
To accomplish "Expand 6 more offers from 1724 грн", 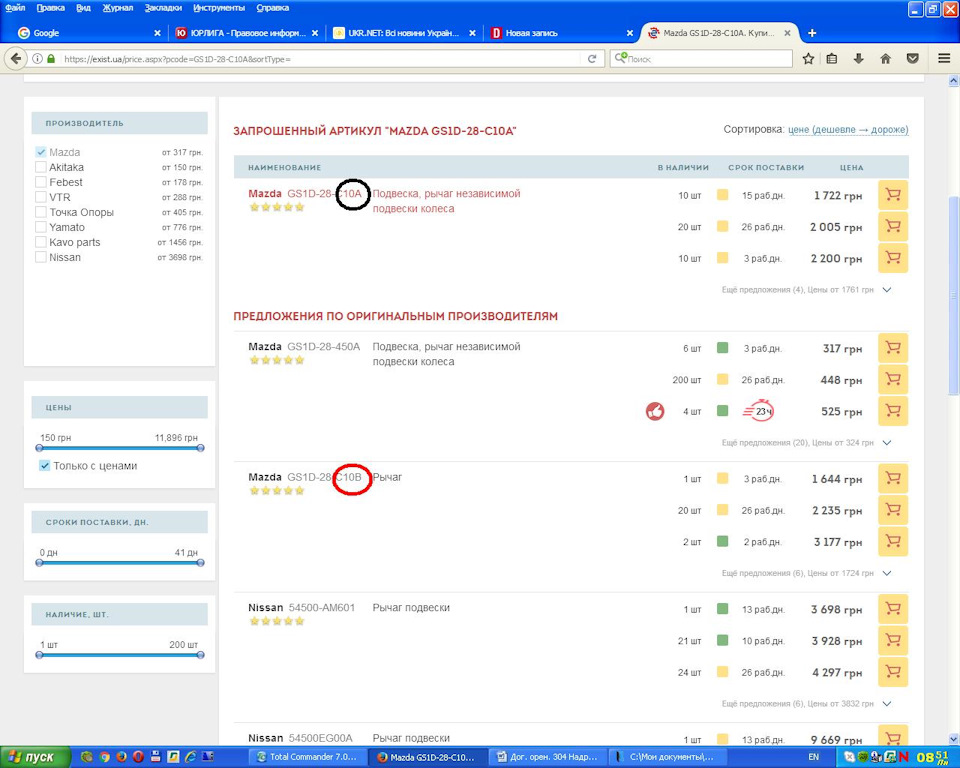I will tap(806, 573).
